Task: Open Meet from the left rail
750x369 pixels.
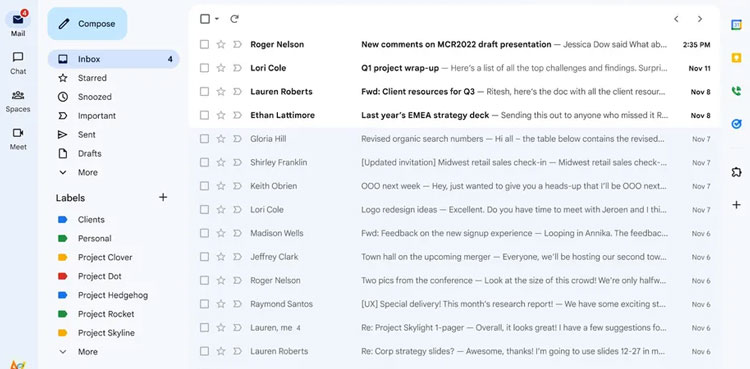Action: (18, 139)
